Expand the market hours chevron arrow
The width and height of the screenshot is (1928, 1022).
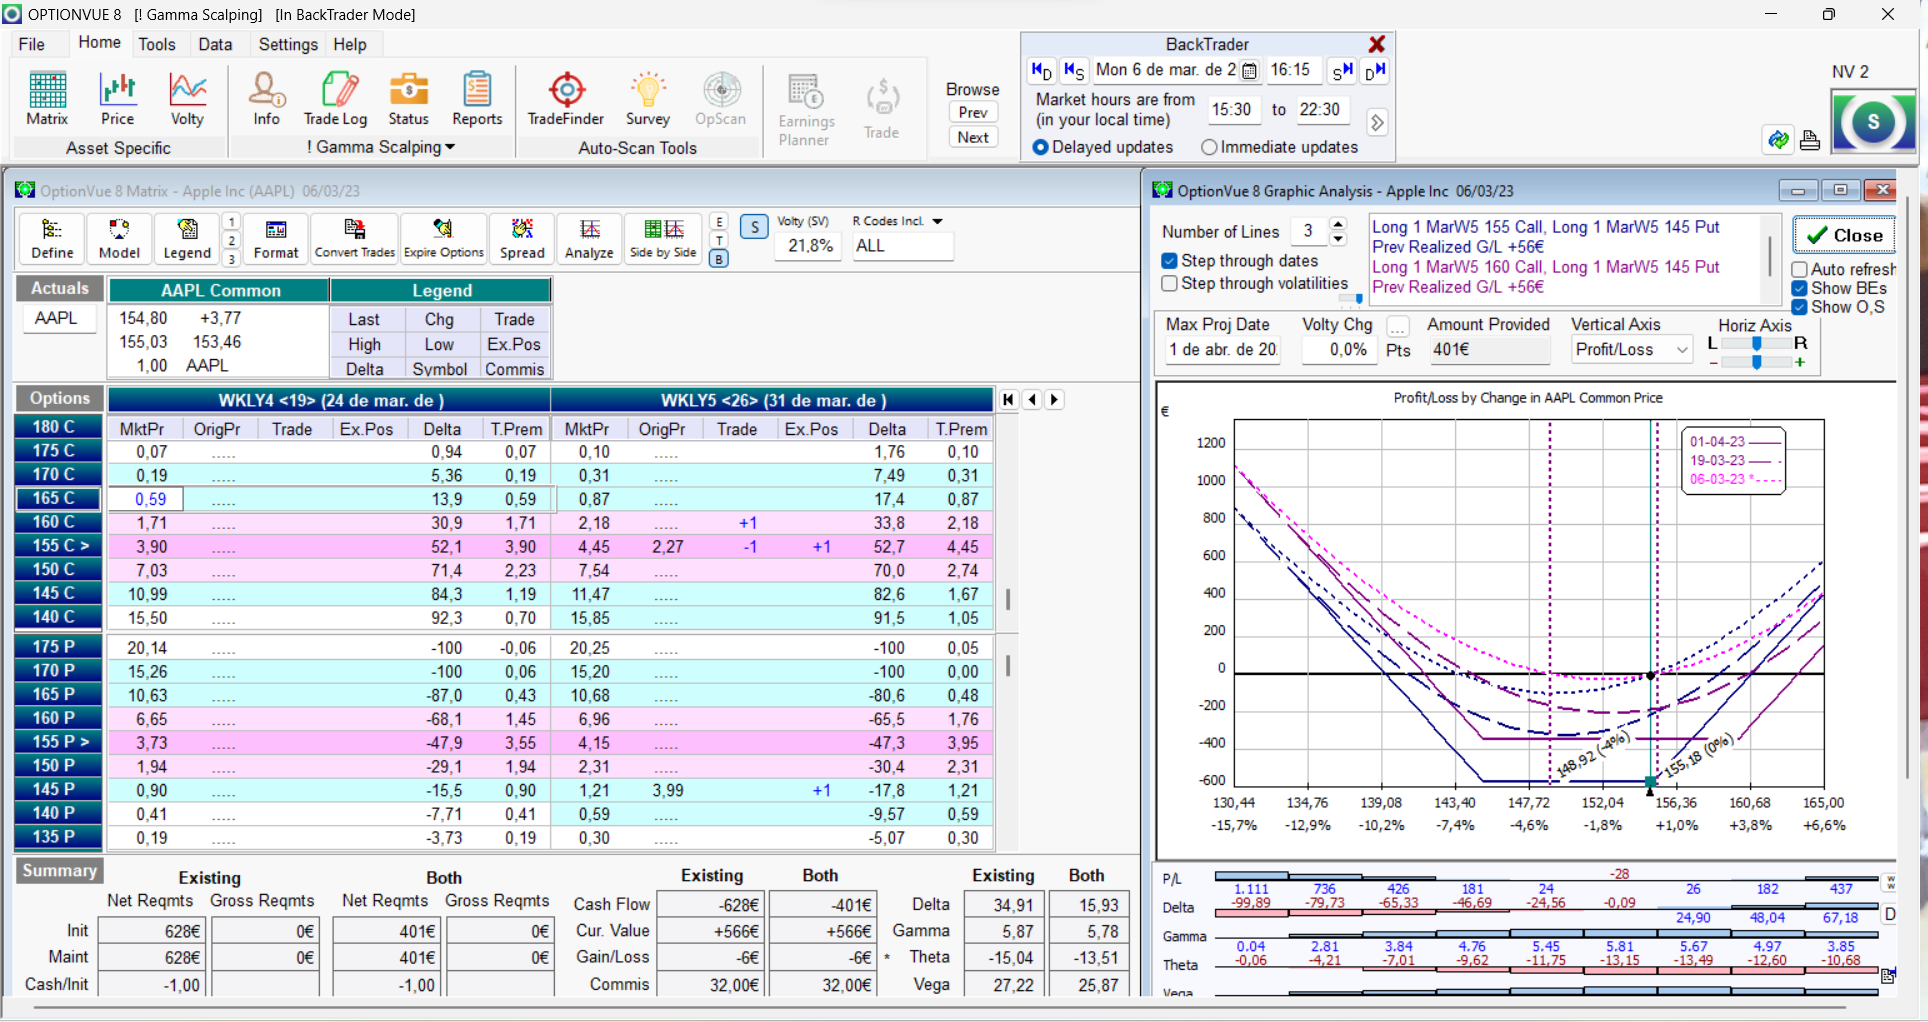(1377, 122)
